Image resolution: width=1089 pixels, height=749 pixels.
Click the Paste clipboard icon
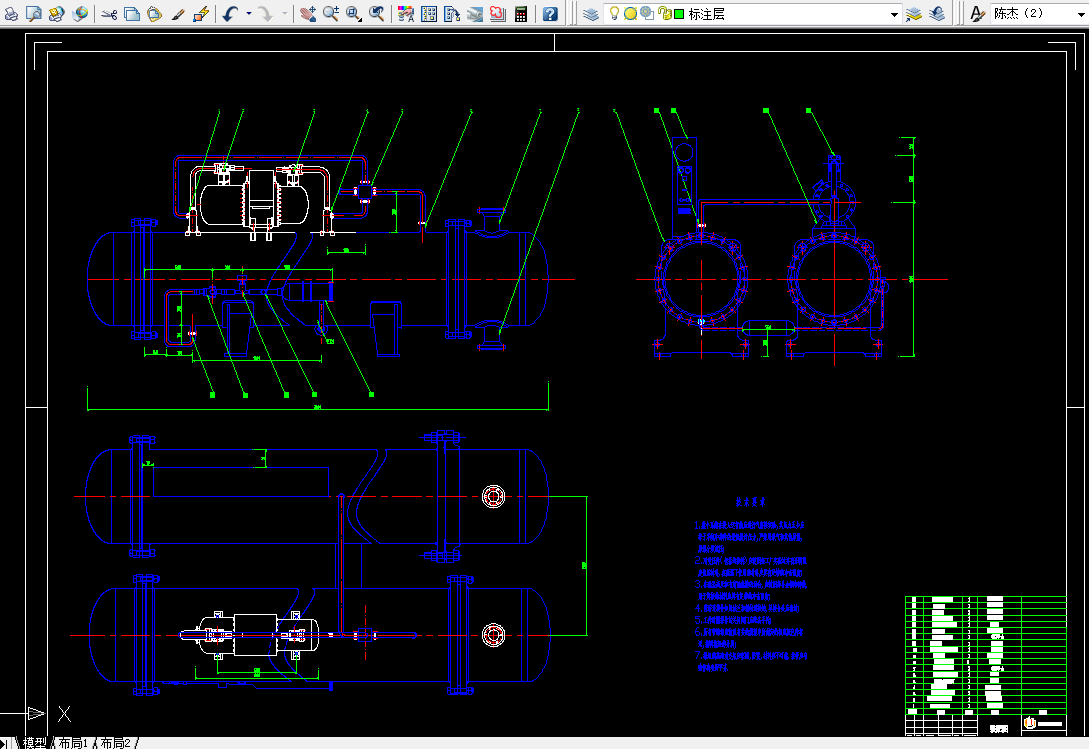155,13
